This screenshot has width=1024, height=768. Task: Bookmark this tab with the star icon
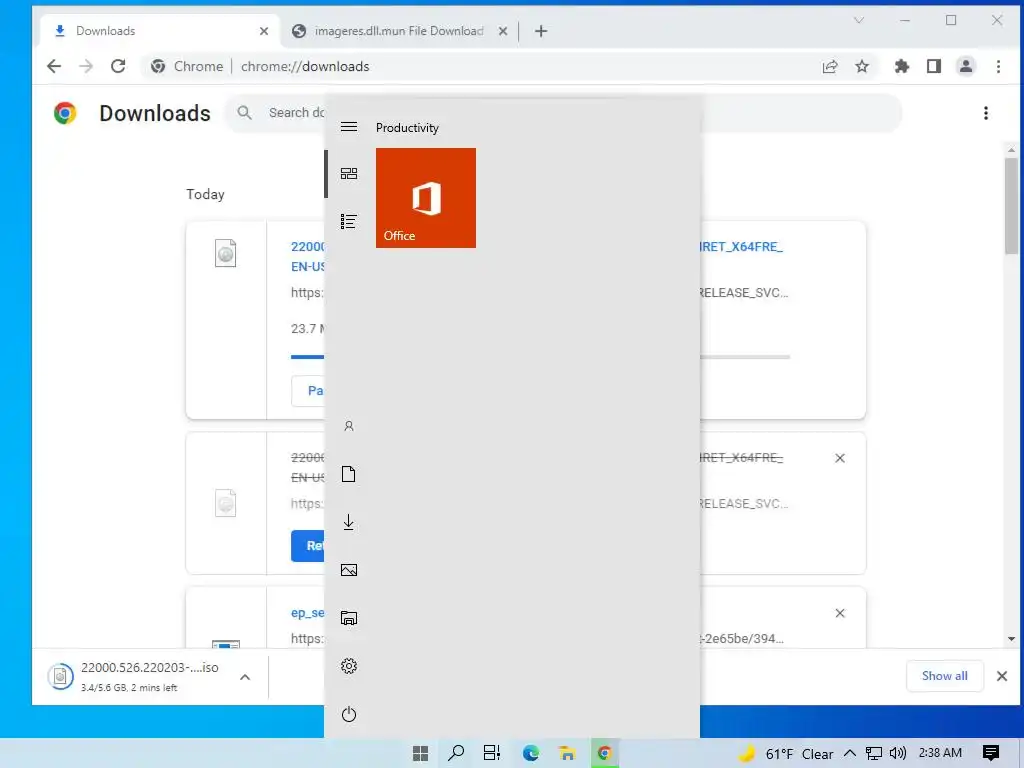point(862,66)
